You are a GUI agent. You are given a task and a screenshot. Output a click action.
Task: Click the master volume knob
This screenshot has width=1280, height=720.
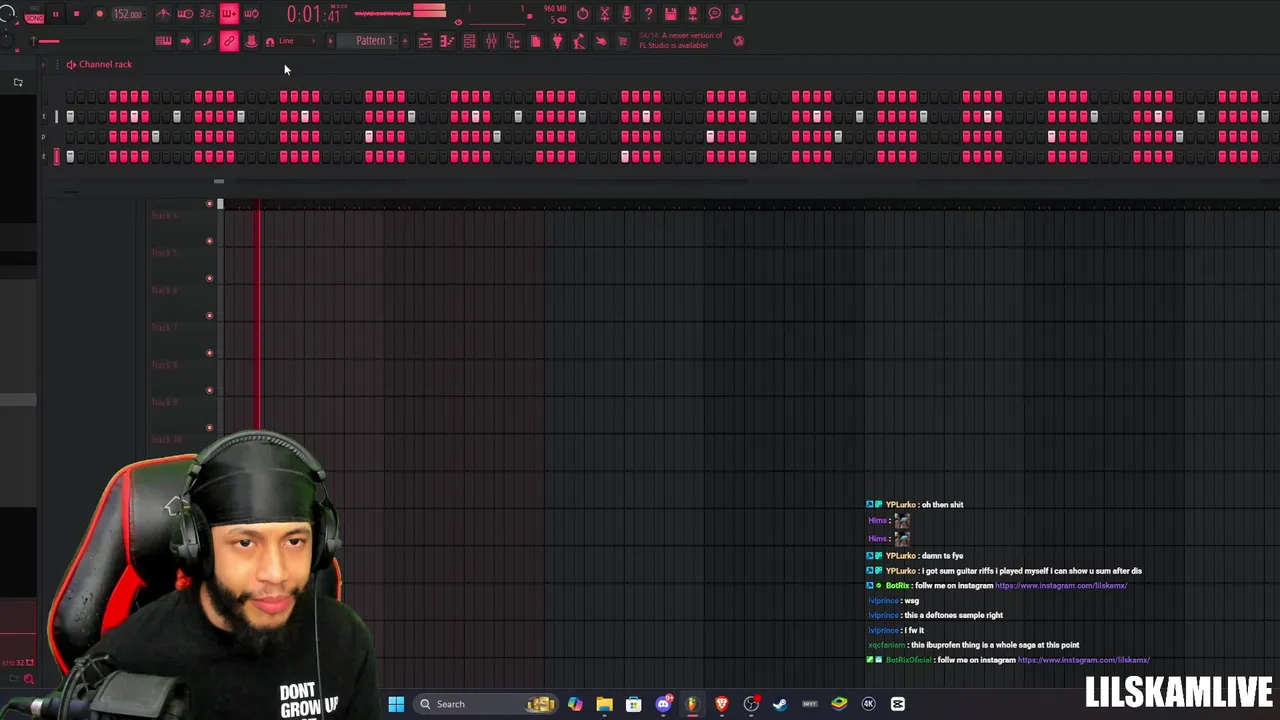(x=8, y=13)
